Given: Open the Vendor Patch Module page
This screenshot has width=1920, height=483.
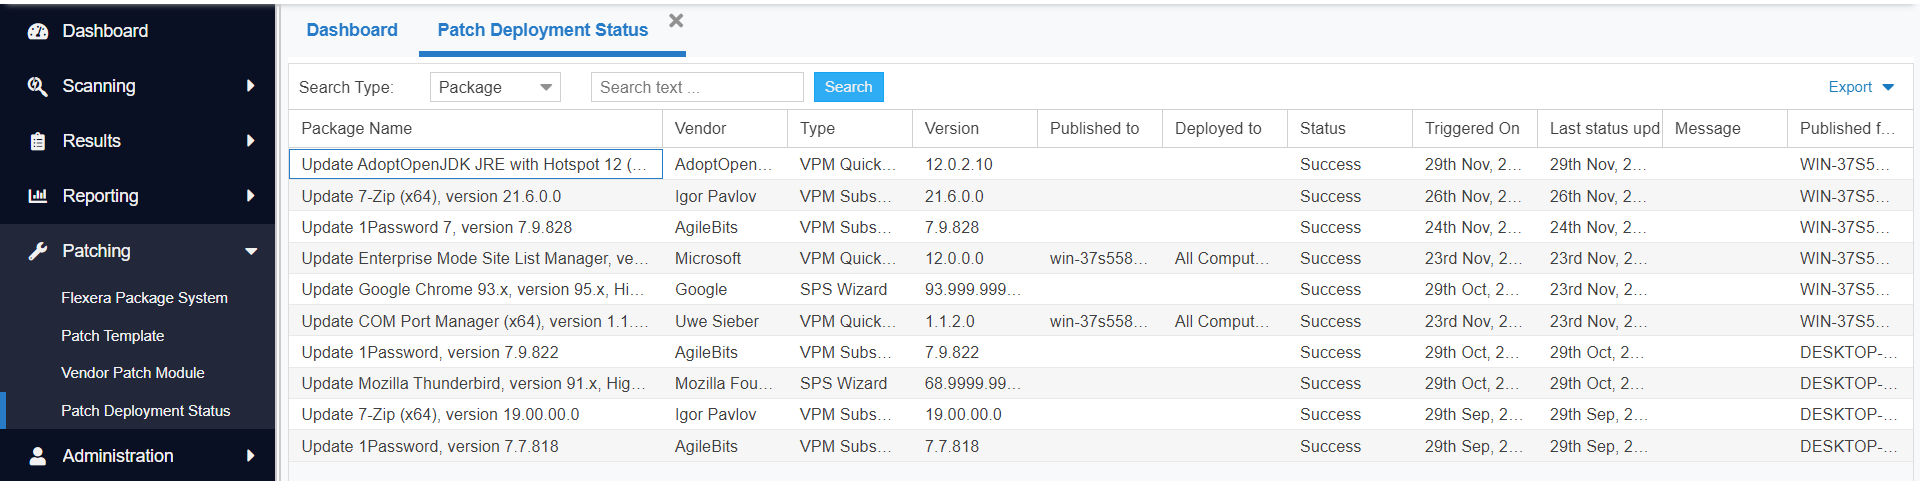Looking at the screenshot, I should (132, 373).
